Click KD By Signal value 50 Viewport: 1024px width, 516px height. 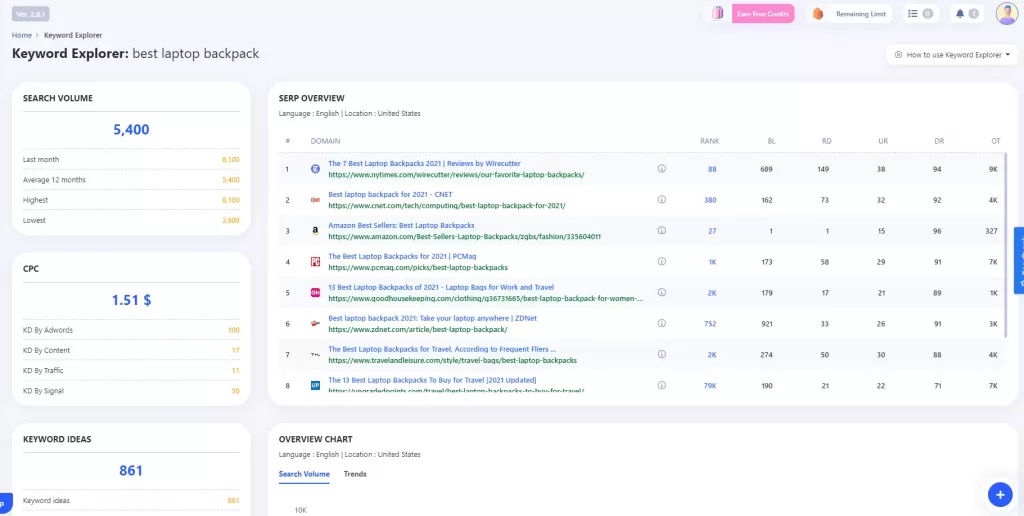click(x=236, y=391)
